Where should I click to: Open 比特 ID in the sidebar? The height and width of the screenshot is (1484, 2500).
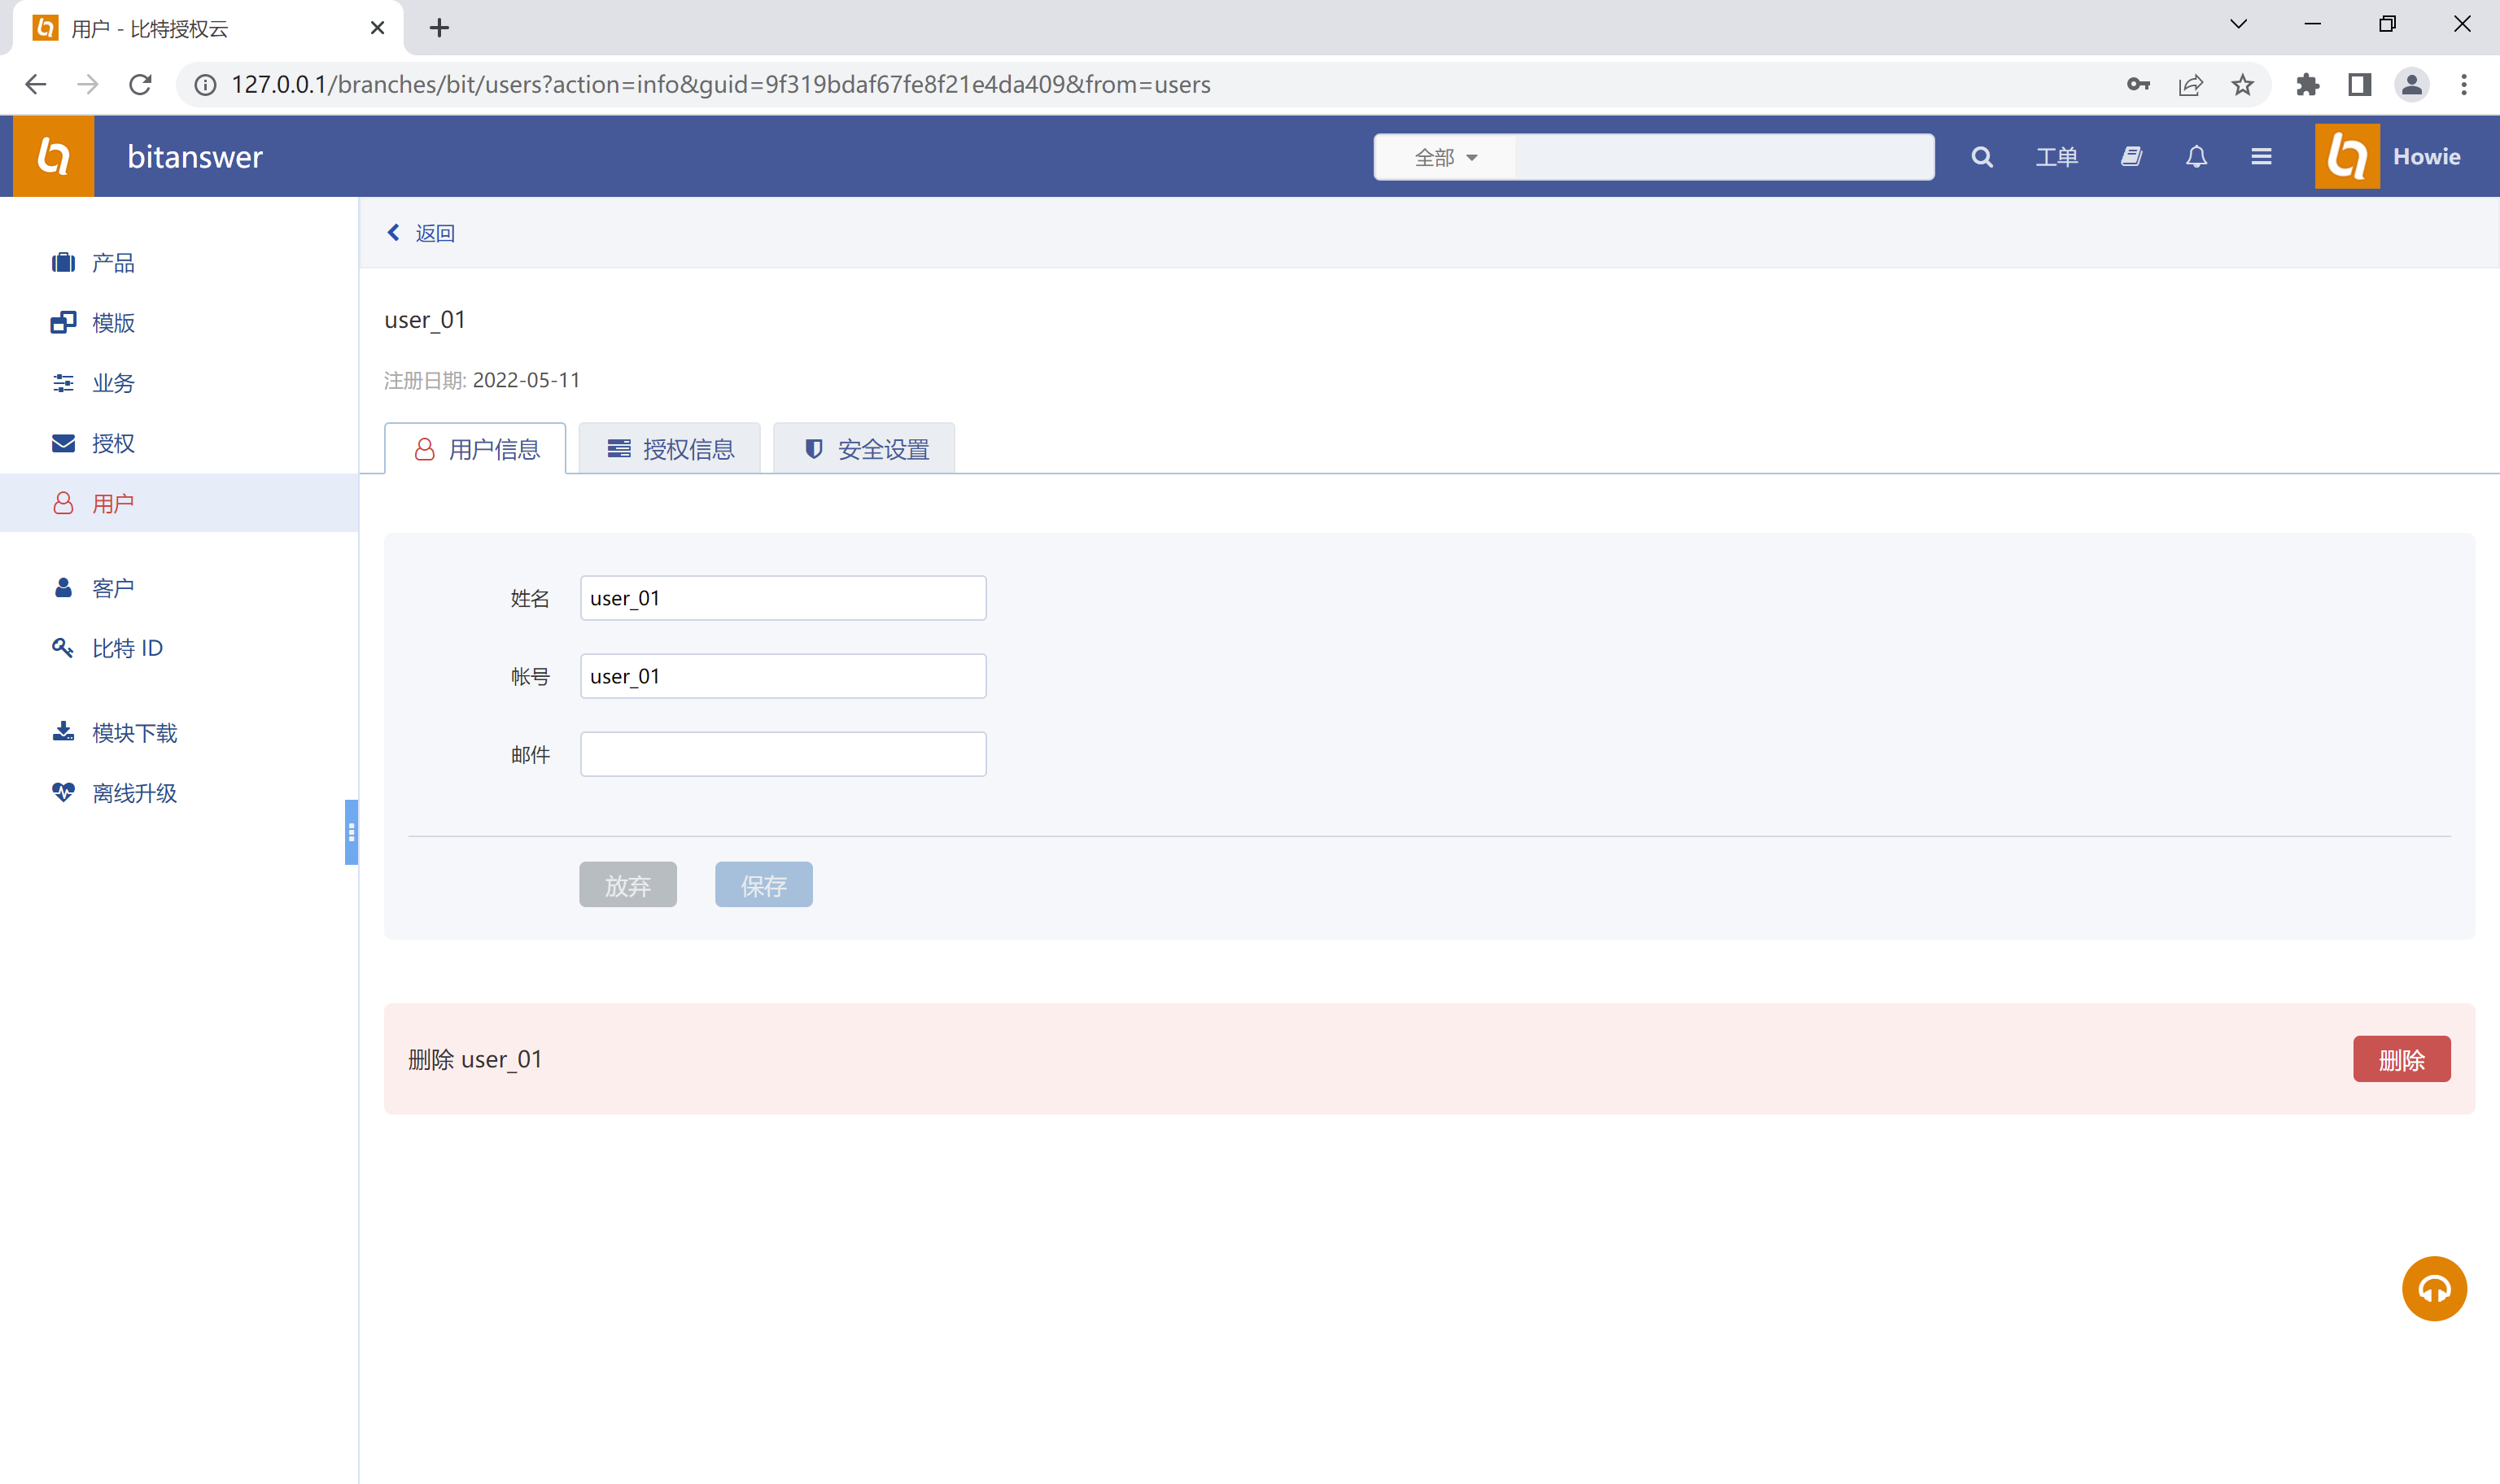[127, 648]
